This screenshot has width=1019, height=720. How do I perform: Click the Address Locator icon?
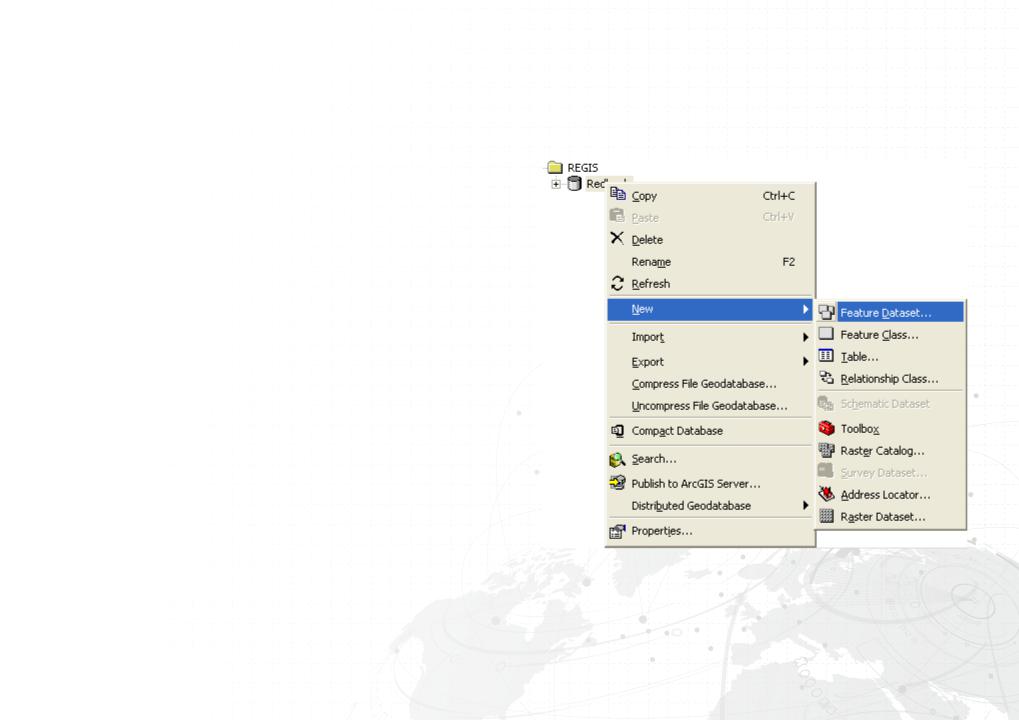[826, 494]
